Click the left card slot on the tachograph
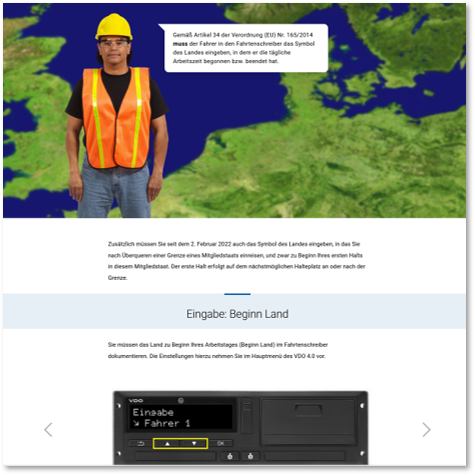Screen dimensions: 475x475 [x=175, y=456]
